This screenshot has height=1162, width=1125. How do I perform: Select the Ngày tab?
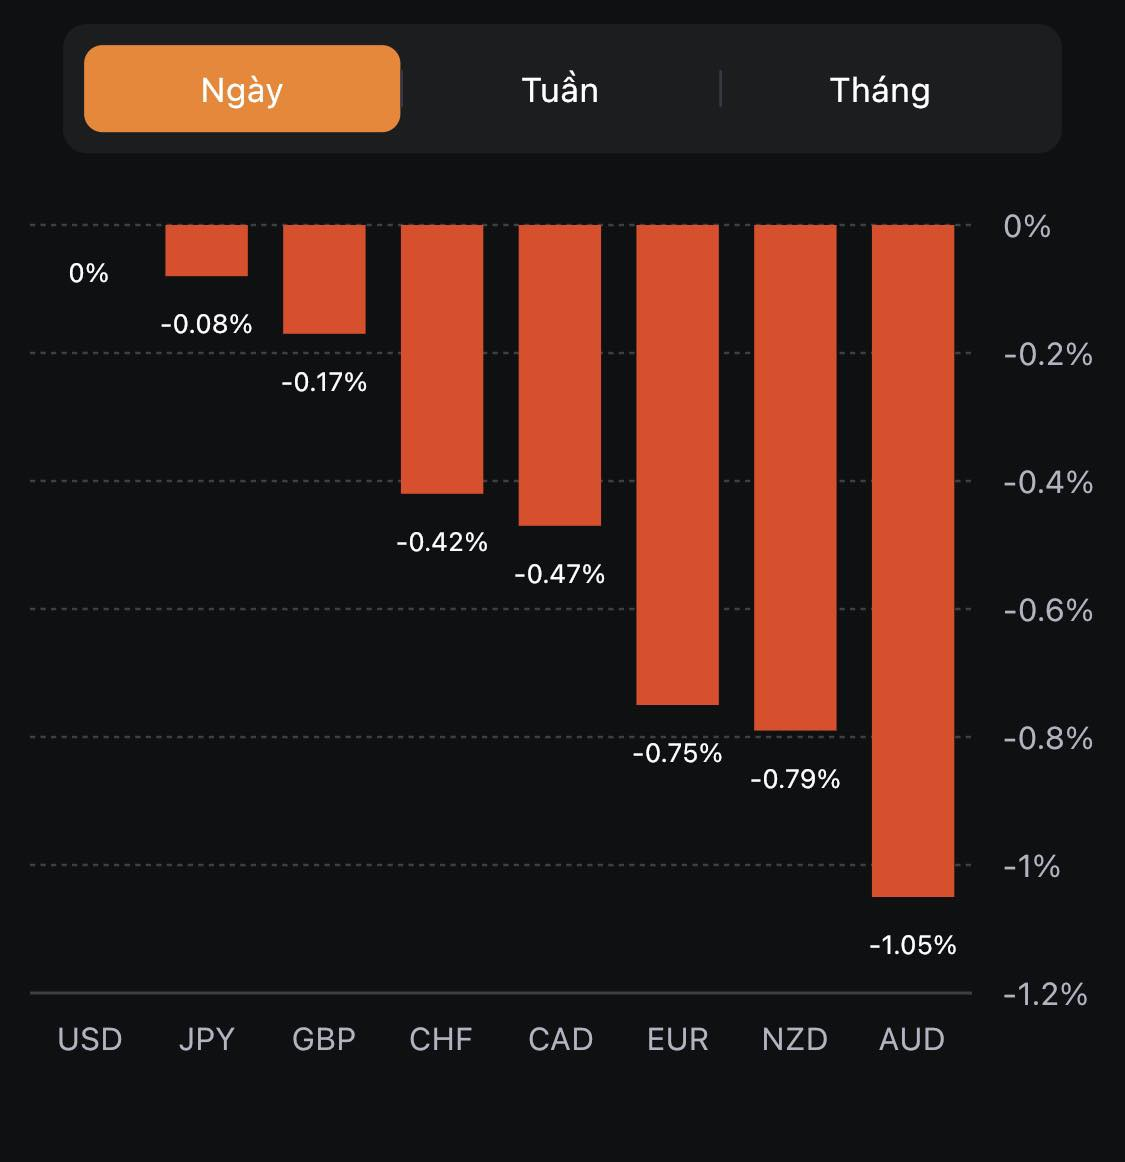tap(242, 89)
